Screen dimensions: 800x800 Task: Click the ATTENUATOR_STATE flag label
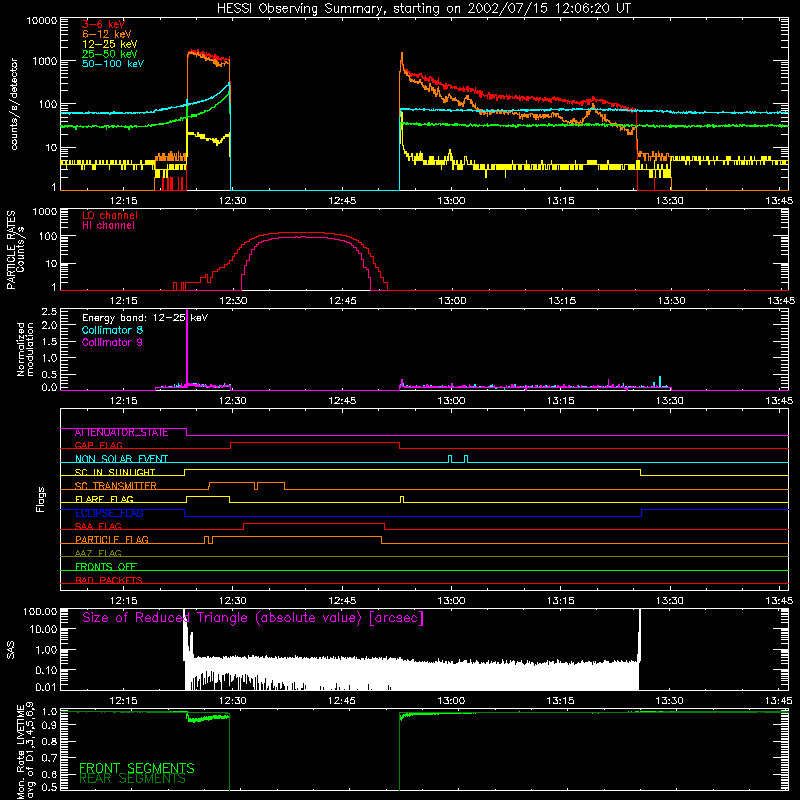(121, 433)
